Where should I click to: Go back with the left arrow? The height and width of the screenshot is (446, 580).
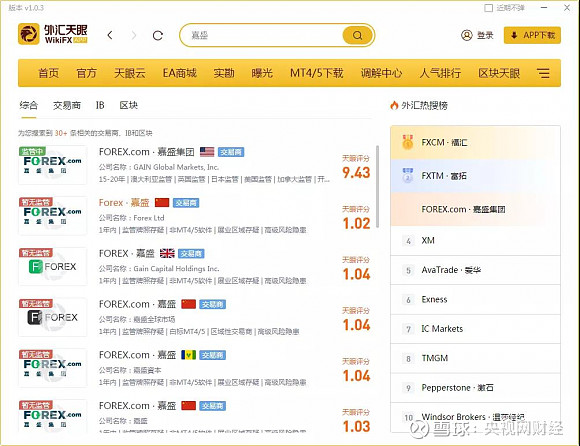[x=110, y=35]
